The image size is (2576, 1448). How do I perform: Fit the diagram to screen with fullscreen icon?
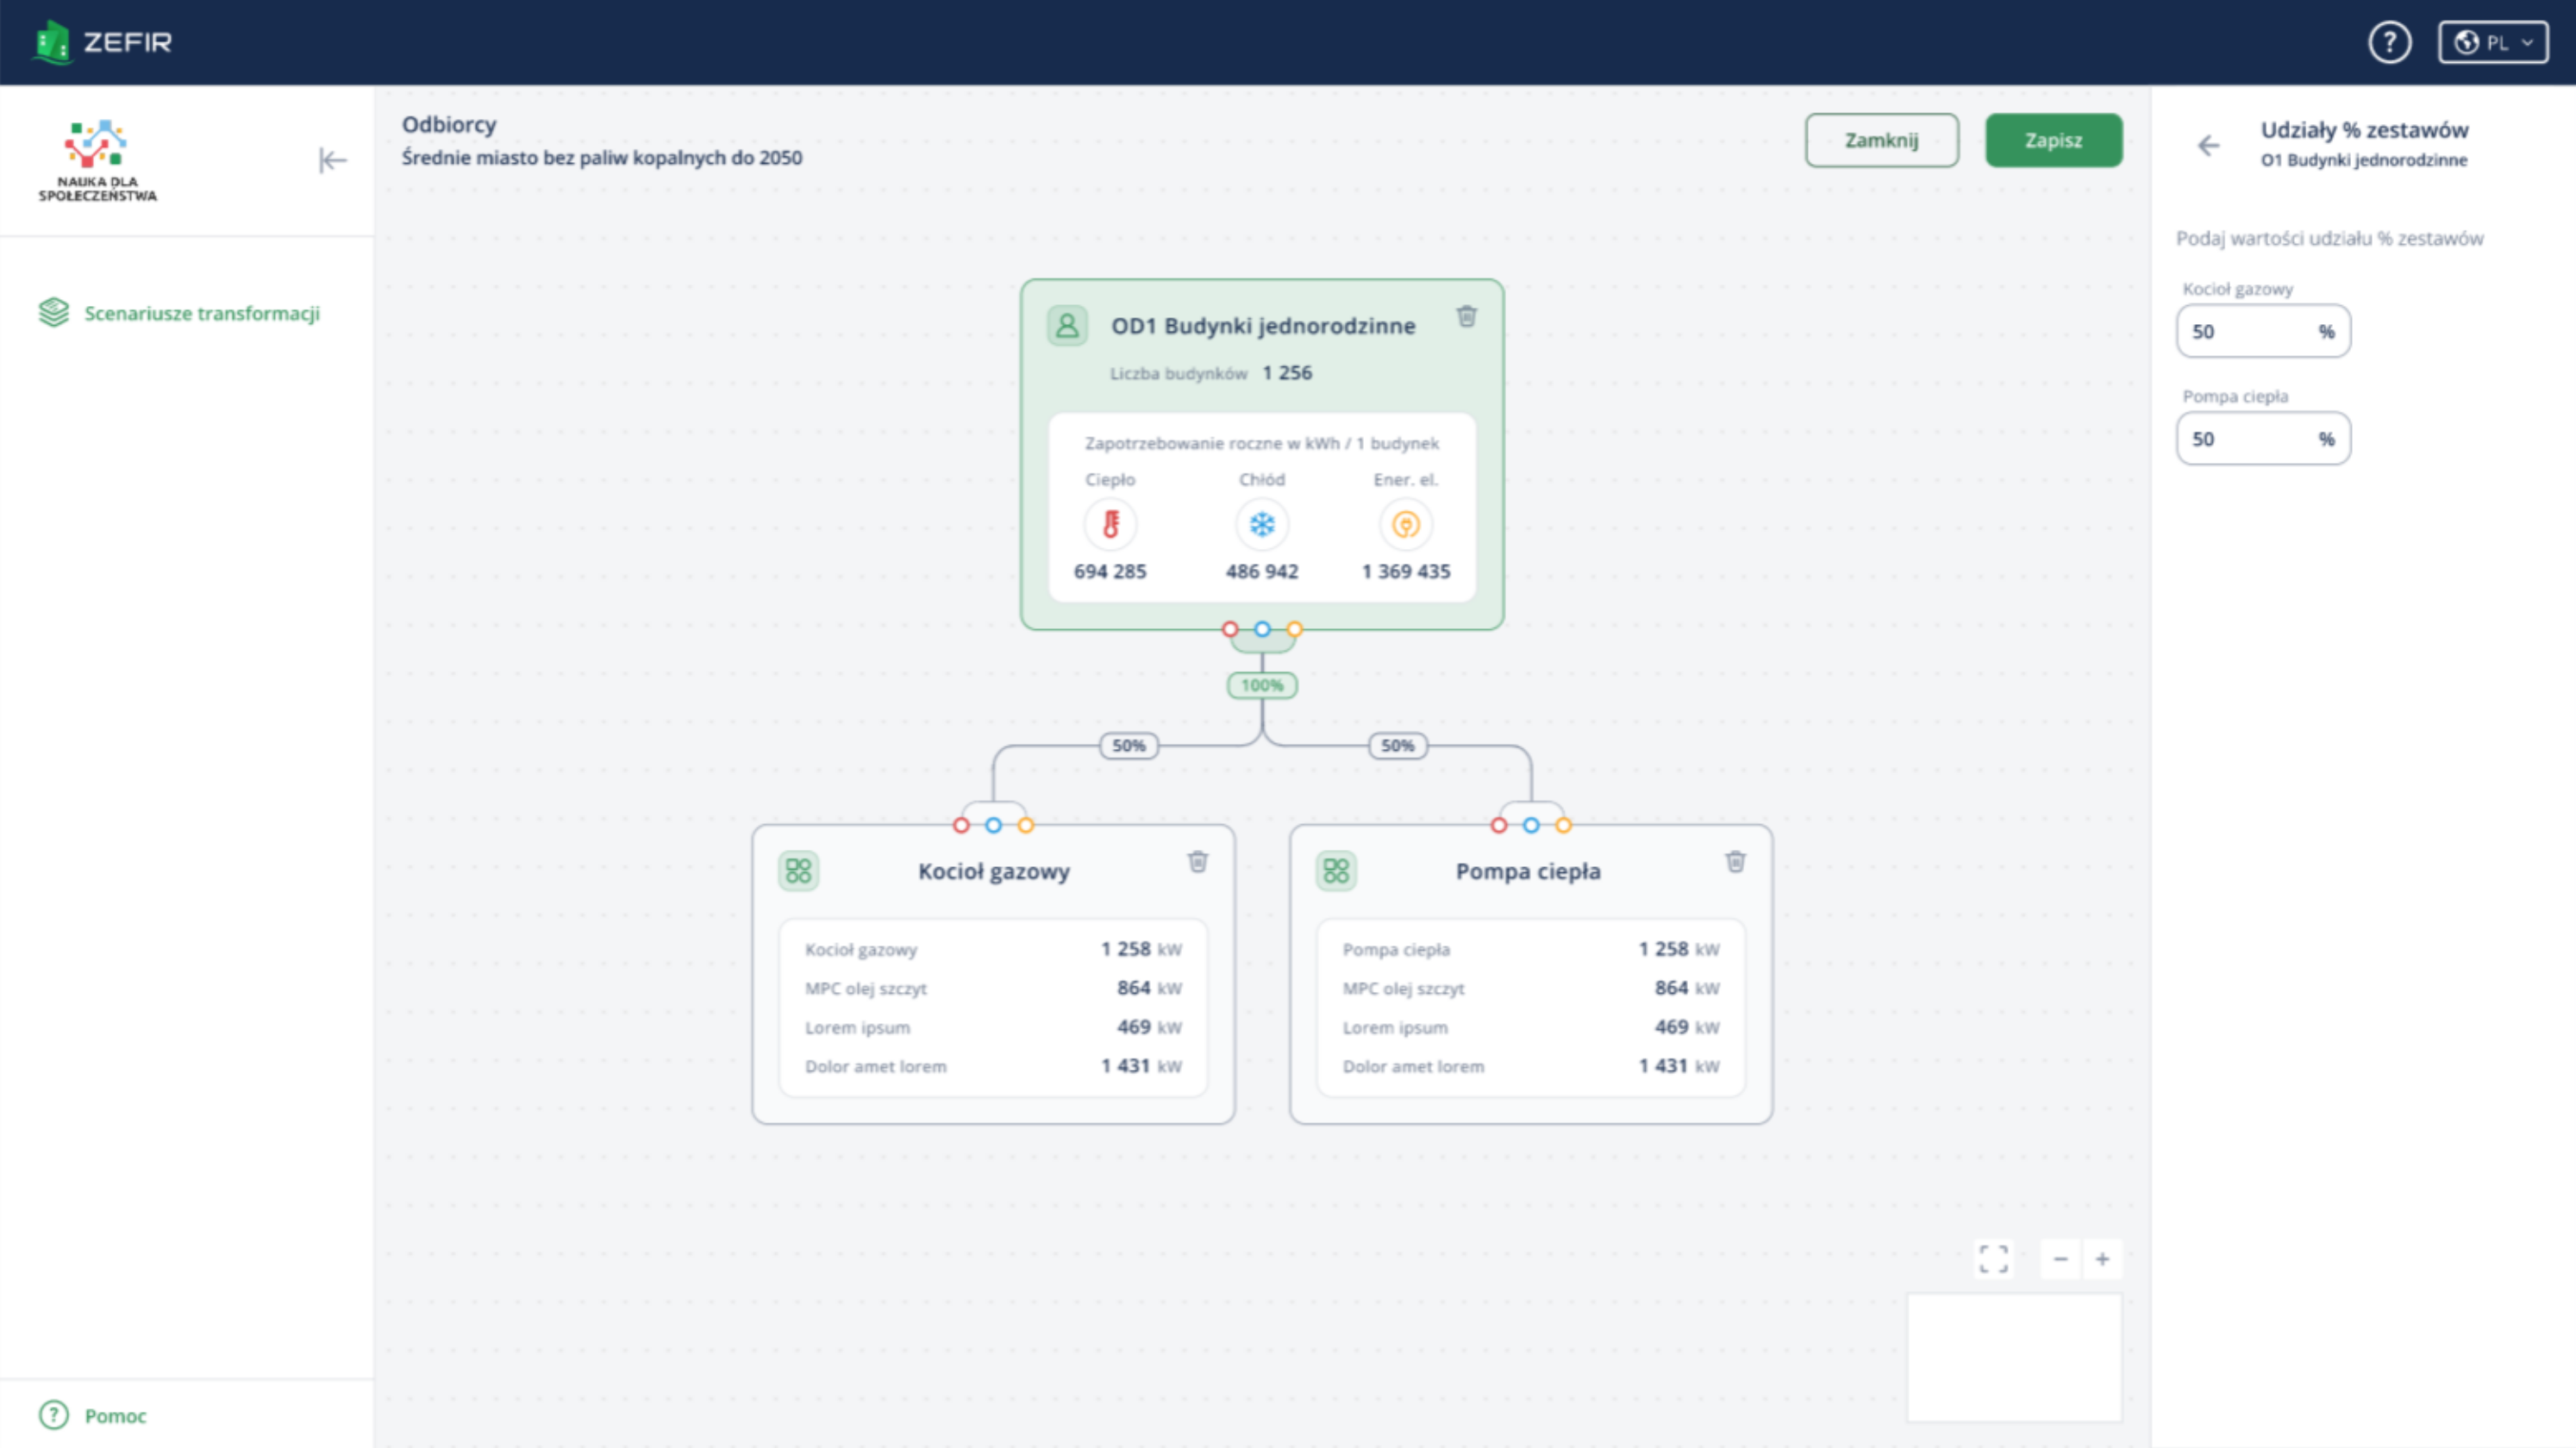(1993, 1259)
